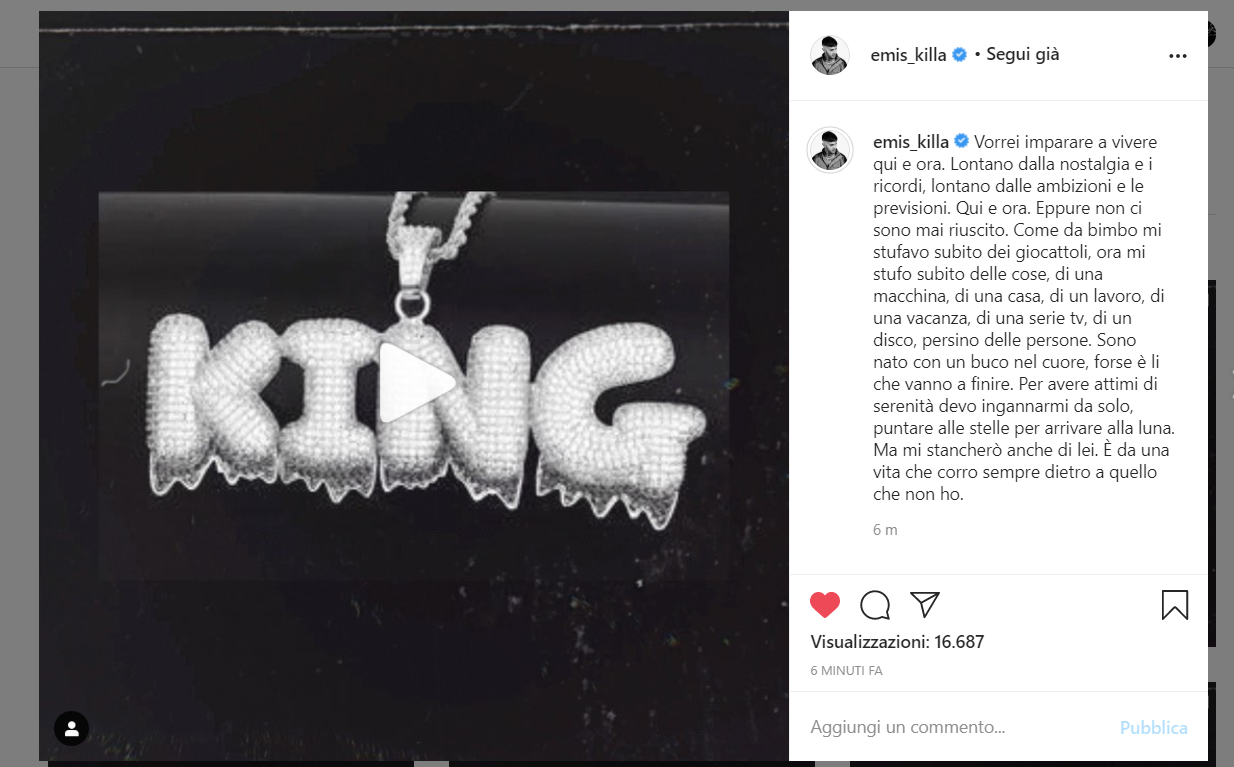The width and height of the screenshot is (1234, 767).
Task: Expand the 'Visualizzazioni: 16.687' view count
Action: click(x=897, y=642)
